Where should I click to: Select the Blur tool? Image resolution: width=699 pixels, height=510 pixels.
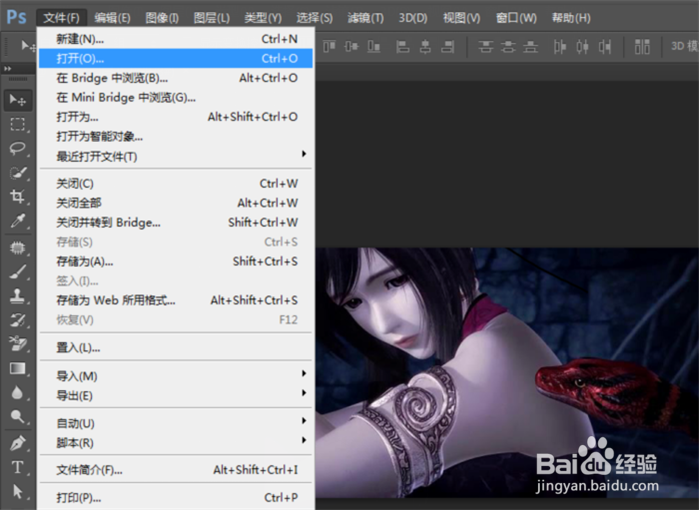coord(18,393)
